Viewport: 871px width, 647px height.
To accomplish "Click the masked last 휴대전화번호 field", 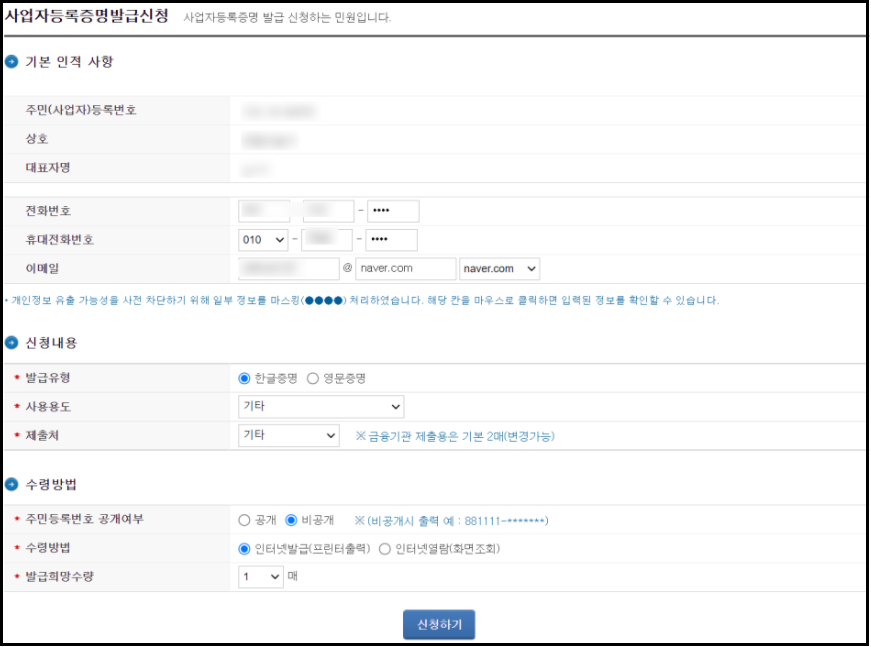I will pyautogui.click(x=391, y=240).
